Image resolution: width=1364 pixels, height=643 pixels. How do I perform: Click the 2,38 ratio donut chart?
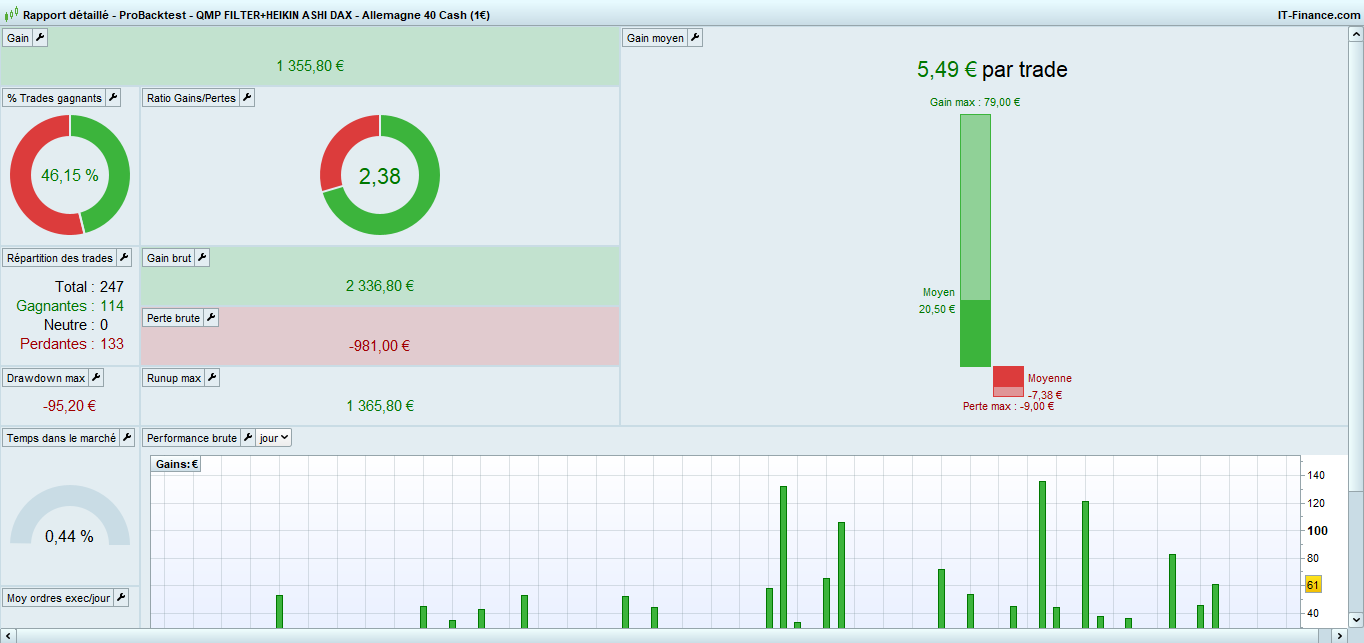pyautogui.click(x=380, y=175)
